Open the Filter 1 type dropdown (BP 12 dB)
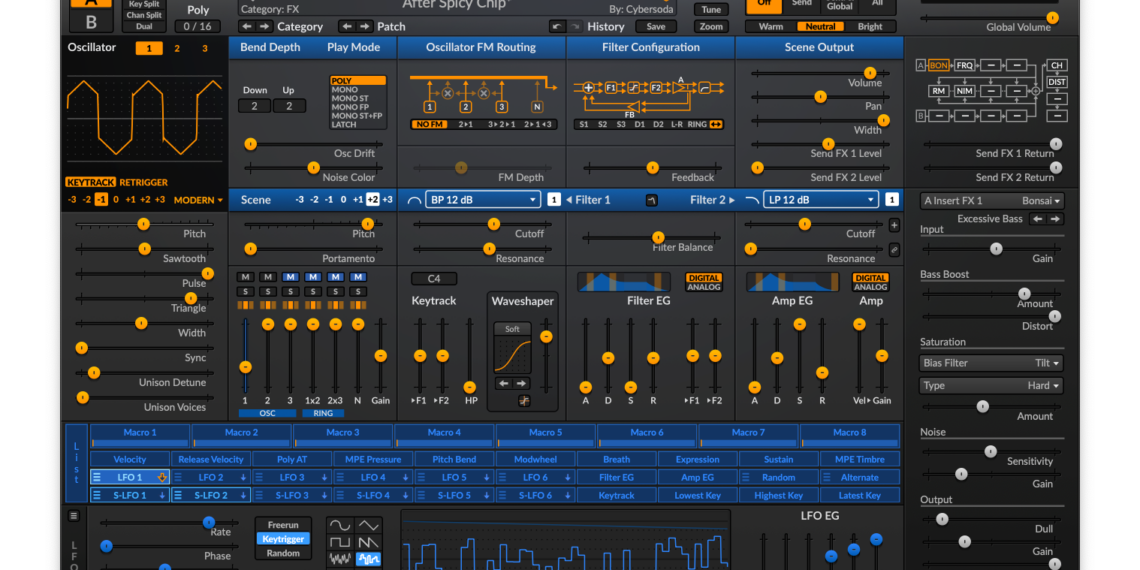Image resolution: width=1140 pixels, height=570 pixels. click(x=483, y=200)
